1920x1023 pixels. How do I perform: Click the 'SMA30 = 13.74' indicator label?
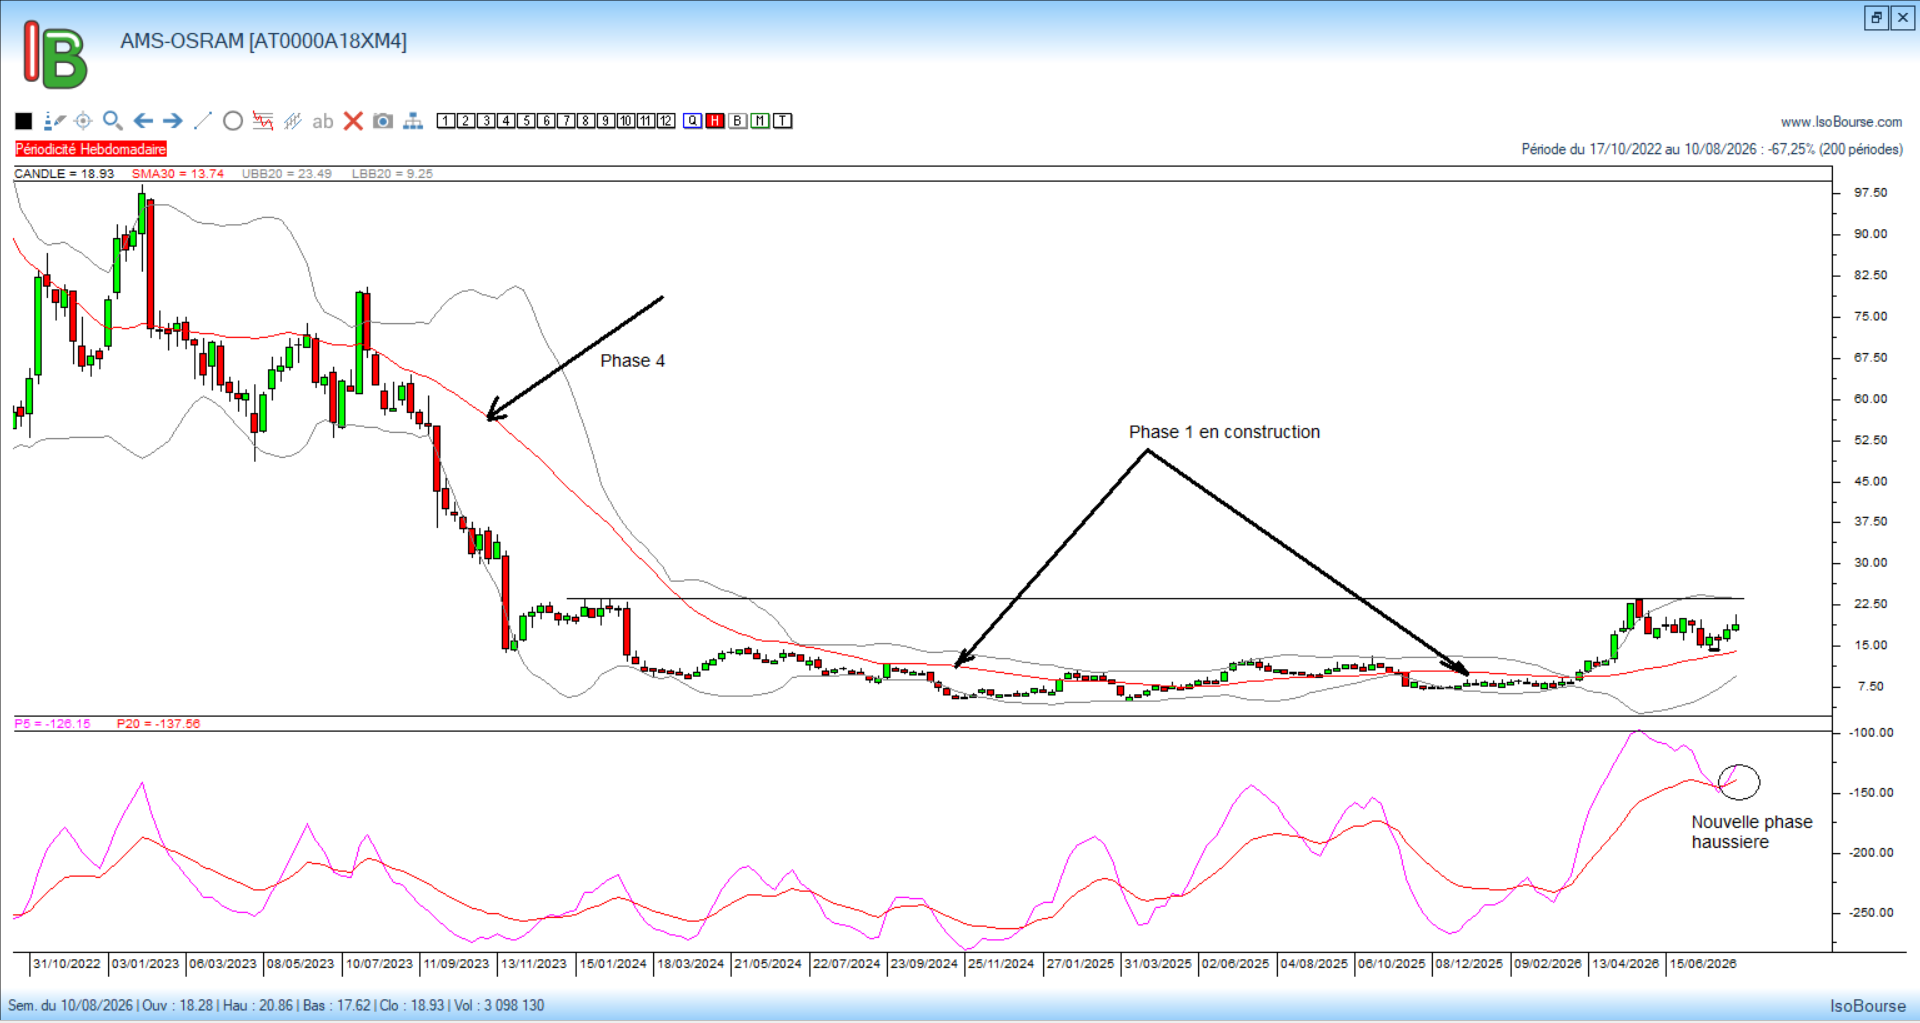click(178, 174)
